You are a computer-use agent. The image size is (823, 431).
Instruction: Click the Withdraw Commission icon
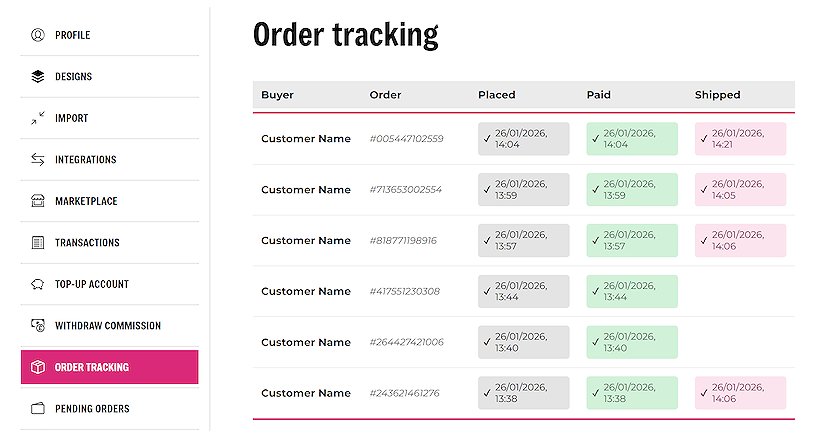(x=38, y=326)
